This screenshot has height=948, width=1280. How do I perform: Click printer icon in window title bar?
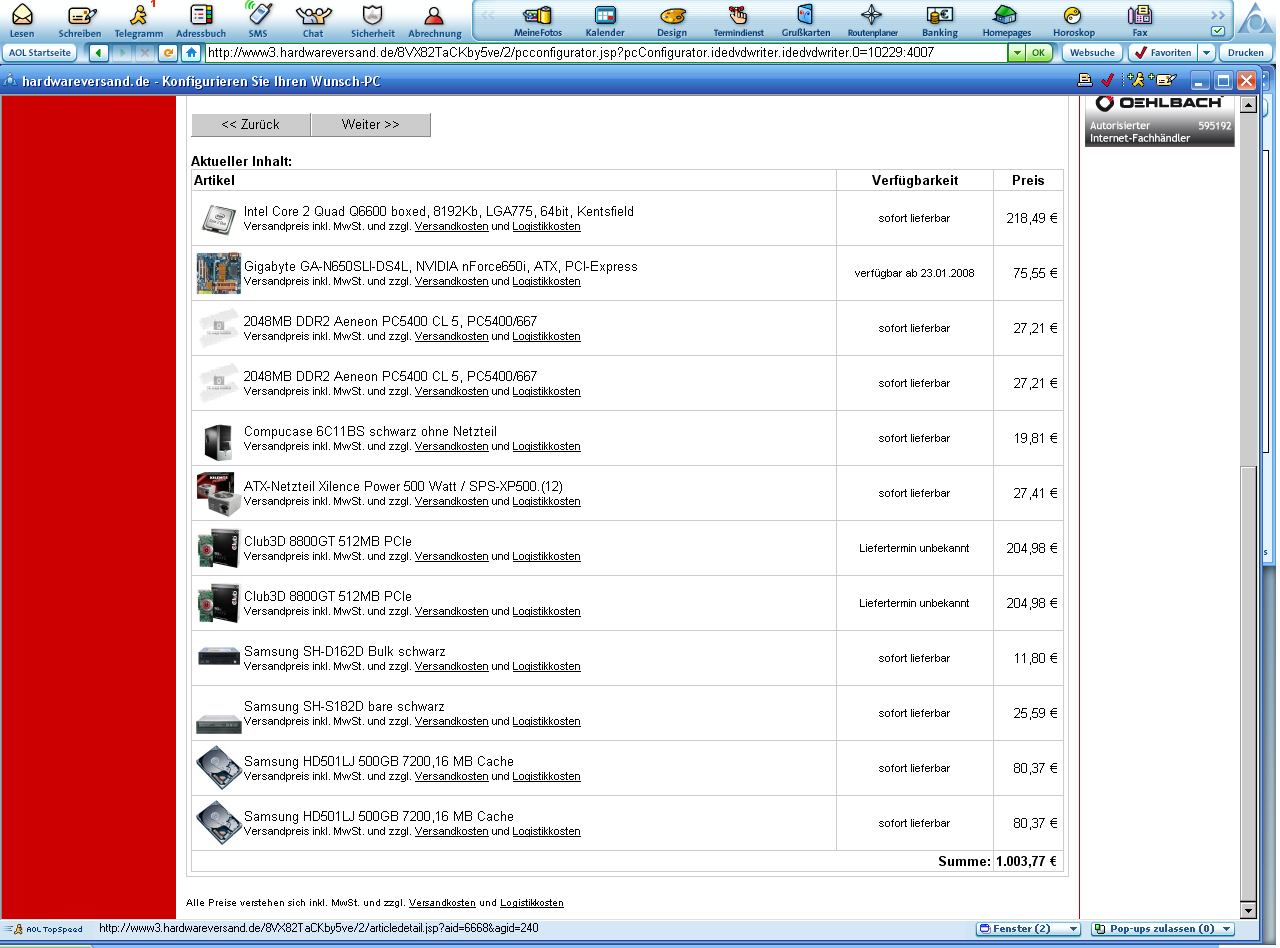1084,80
